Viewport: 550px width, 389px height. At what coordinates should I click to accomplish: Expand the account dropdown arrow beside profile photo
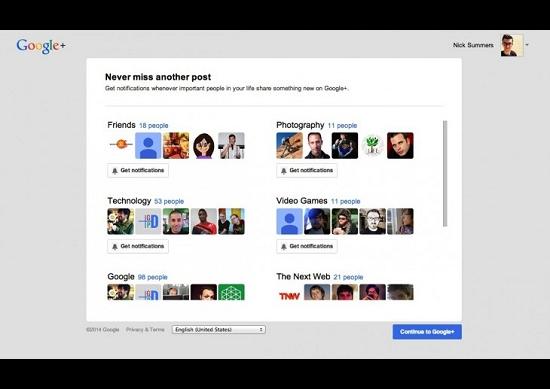527,45
